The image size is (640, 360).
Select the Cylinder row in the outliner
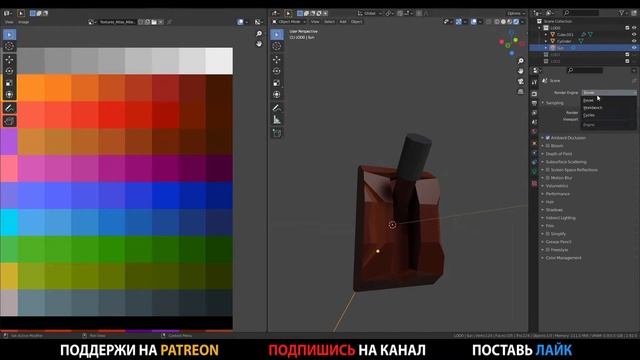584,41
